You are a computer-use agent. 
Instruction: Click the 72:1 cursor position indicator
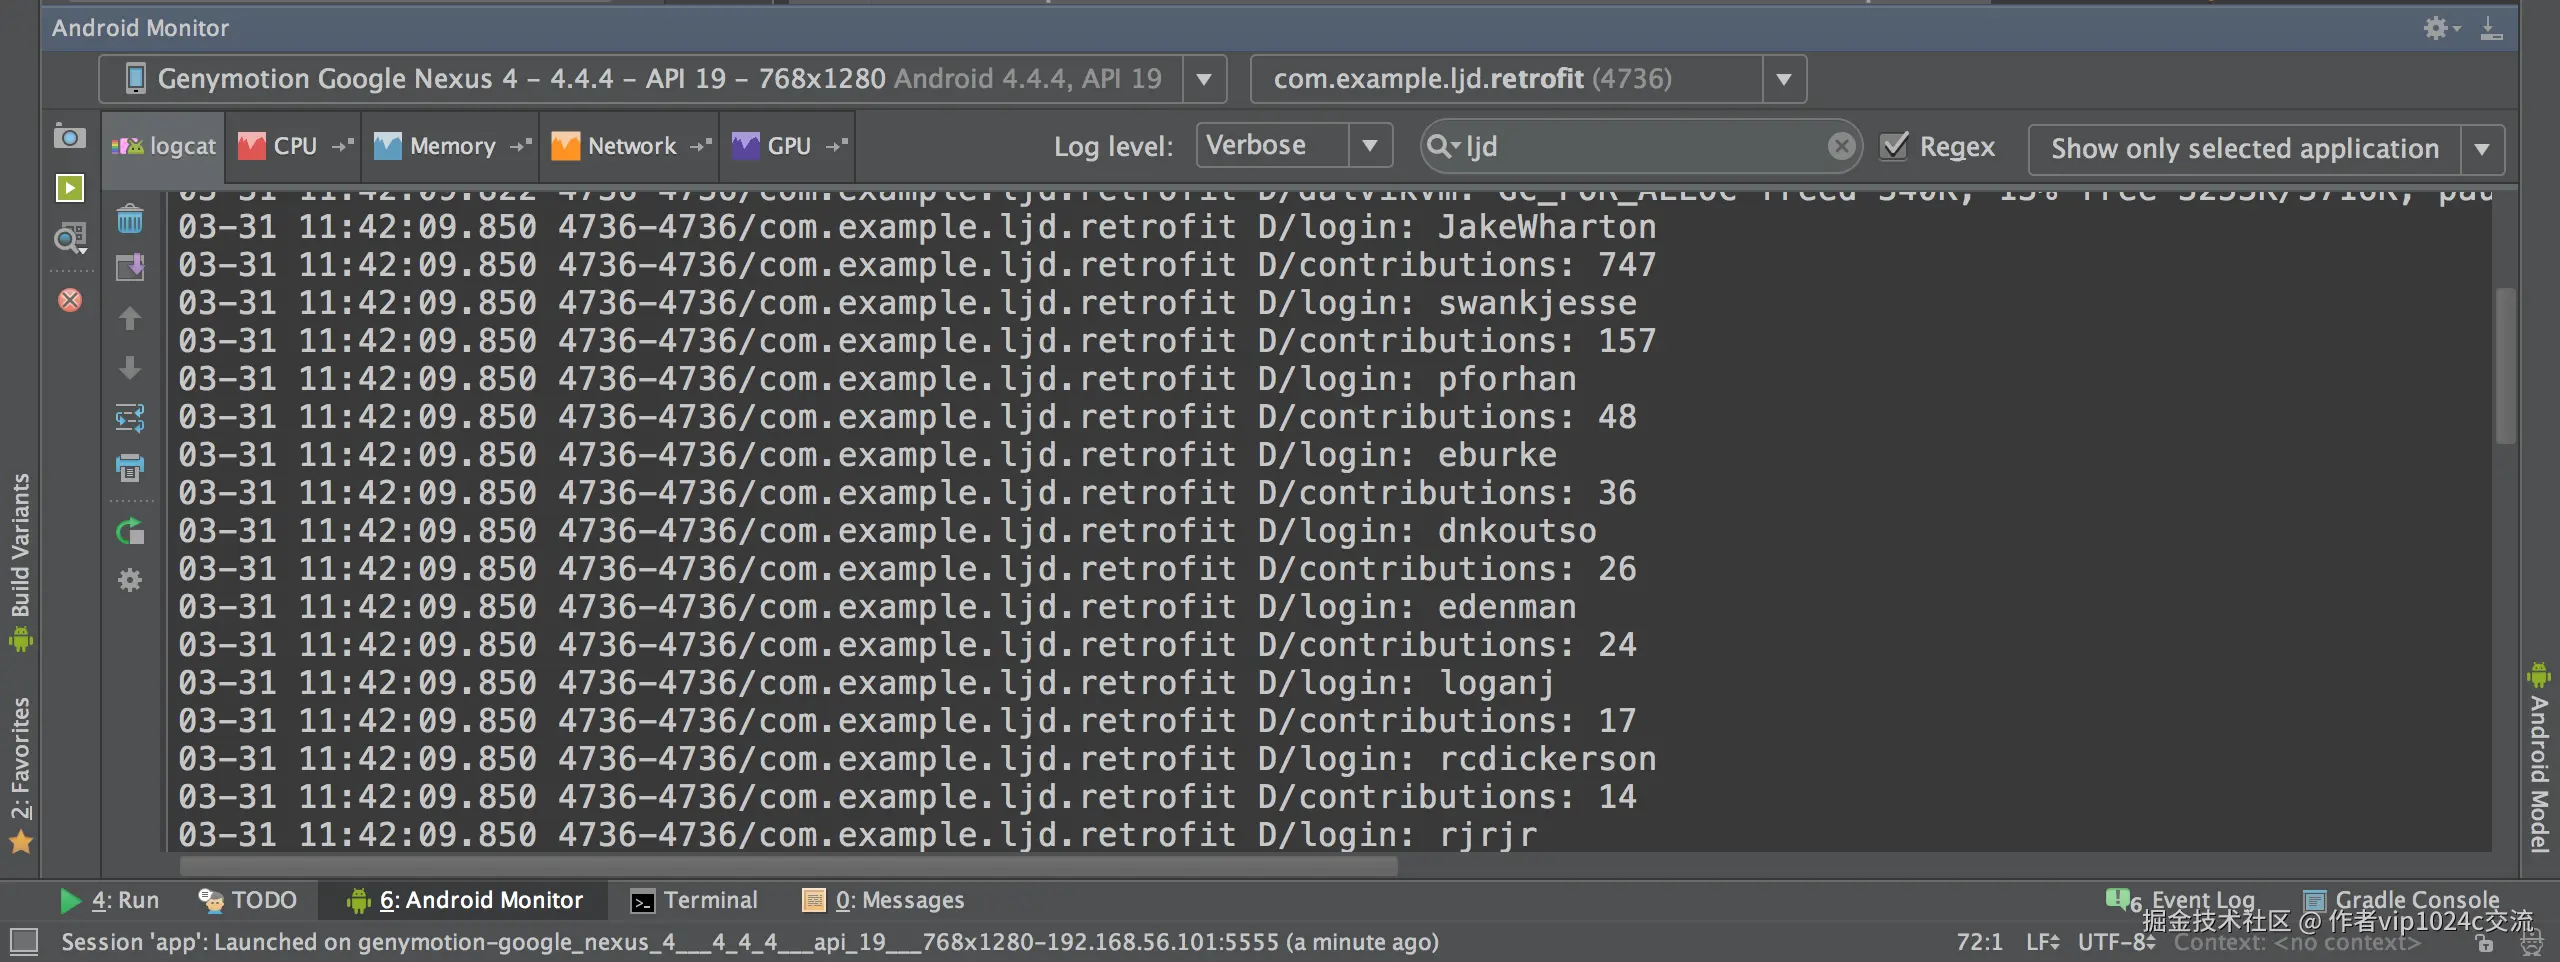coord(1979,942)
